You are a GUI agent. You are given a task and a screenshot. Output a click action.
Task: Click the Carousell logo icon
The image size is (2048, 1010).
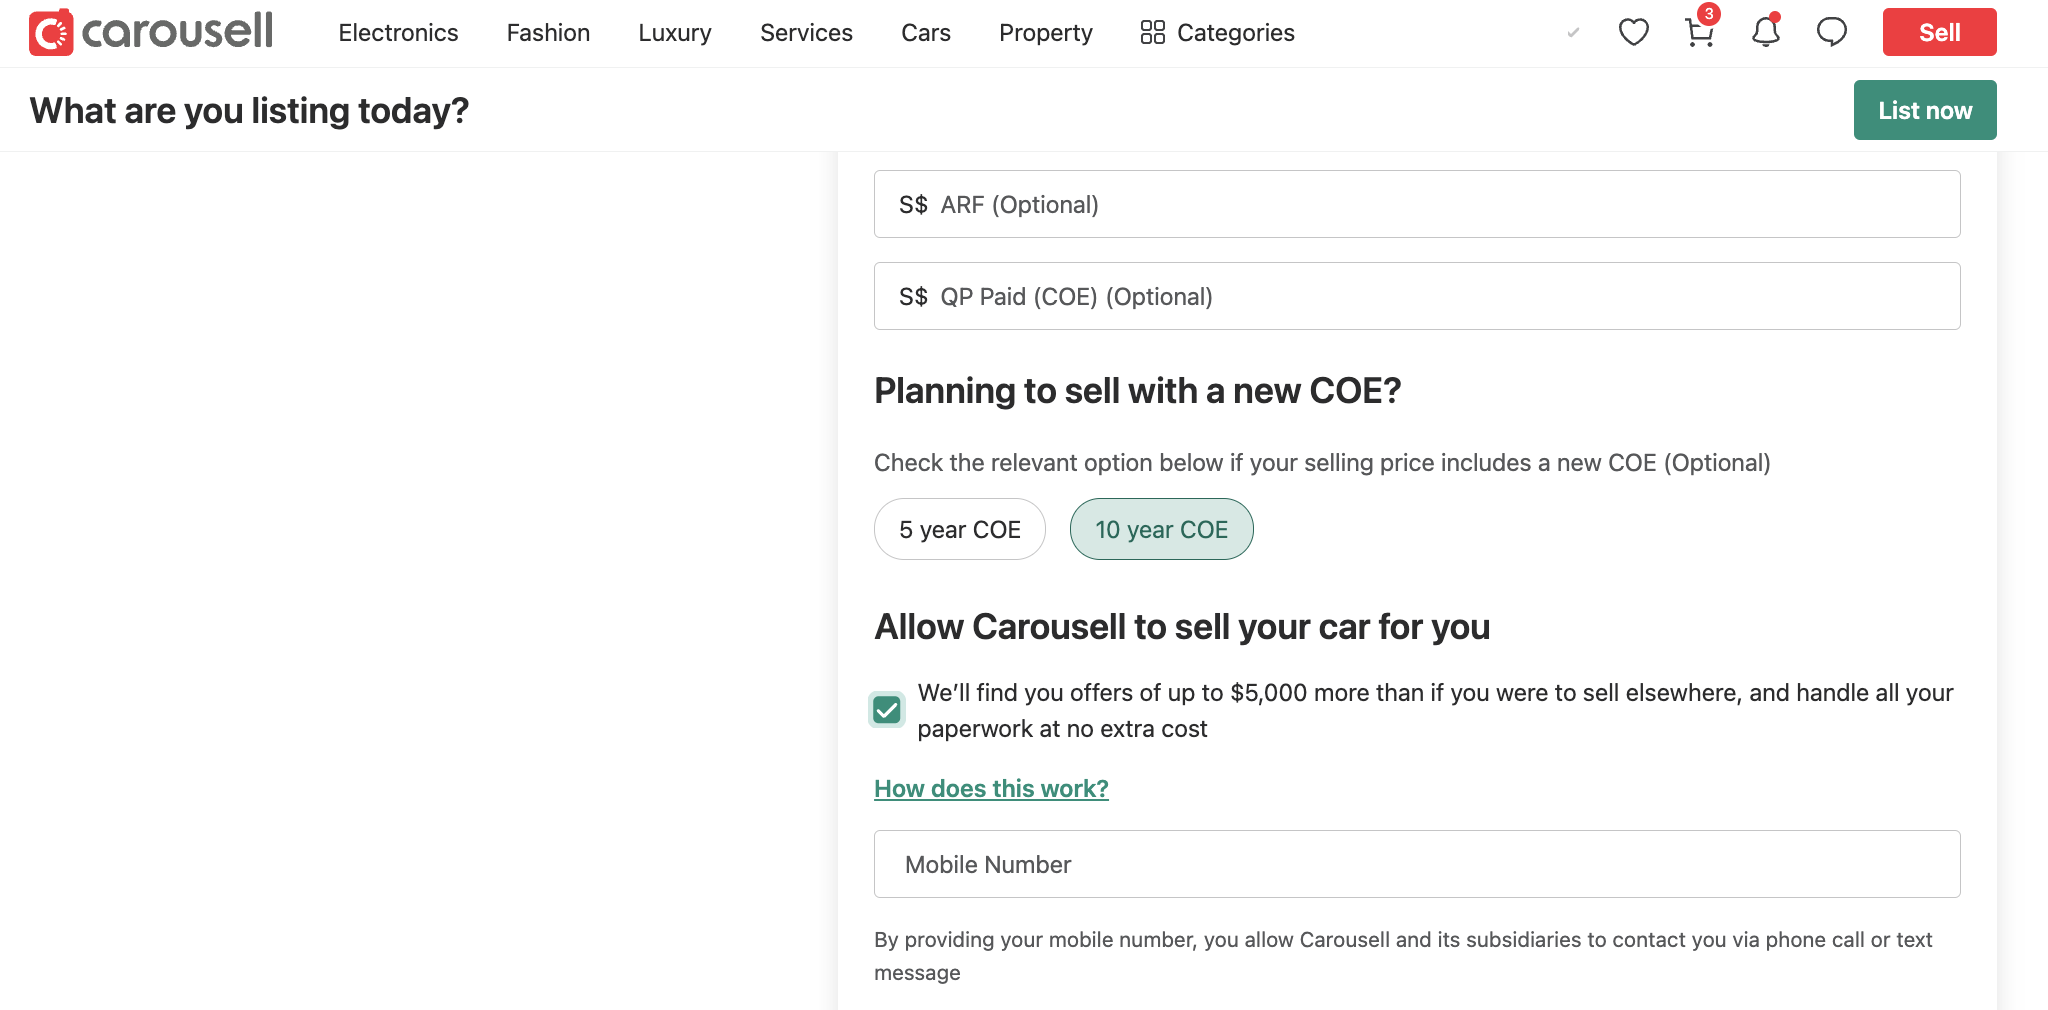[51, 32]
